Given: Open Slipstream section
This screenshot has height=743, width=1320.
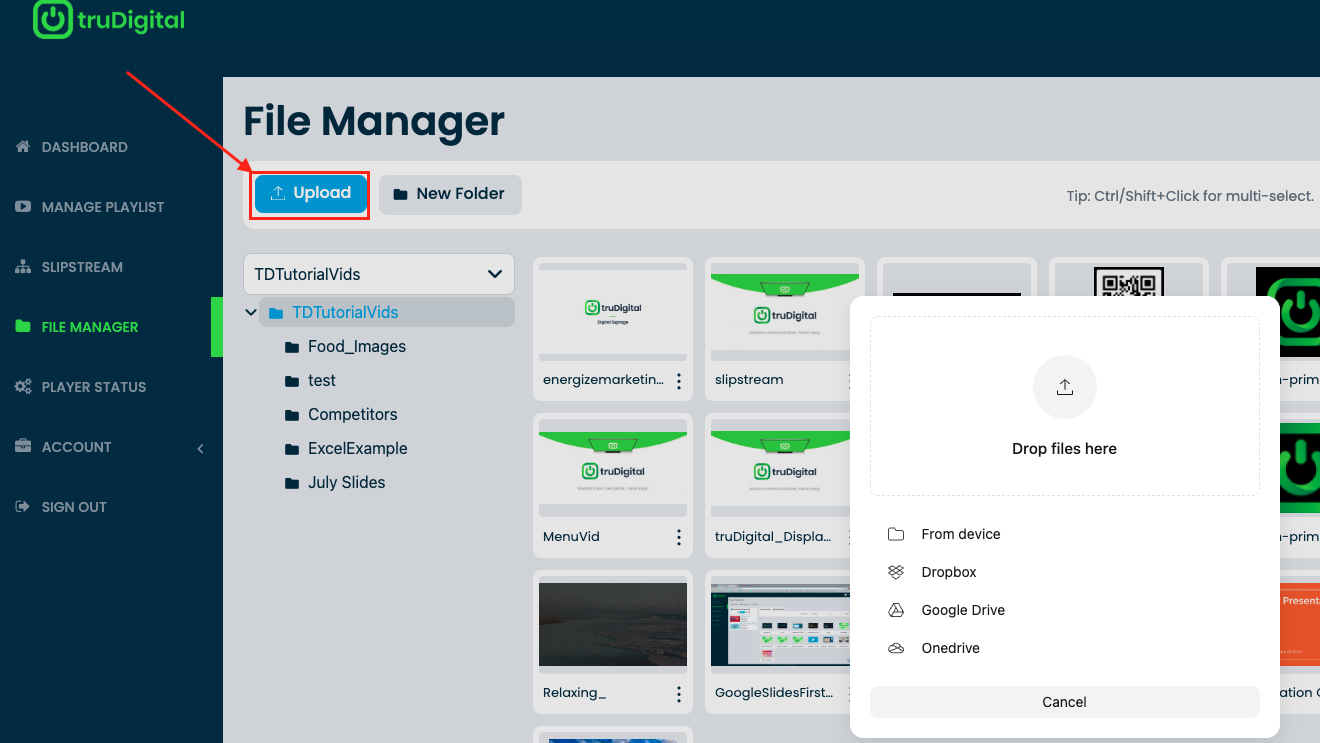Looking at the screenshot, I should click(x=82, y=267).
